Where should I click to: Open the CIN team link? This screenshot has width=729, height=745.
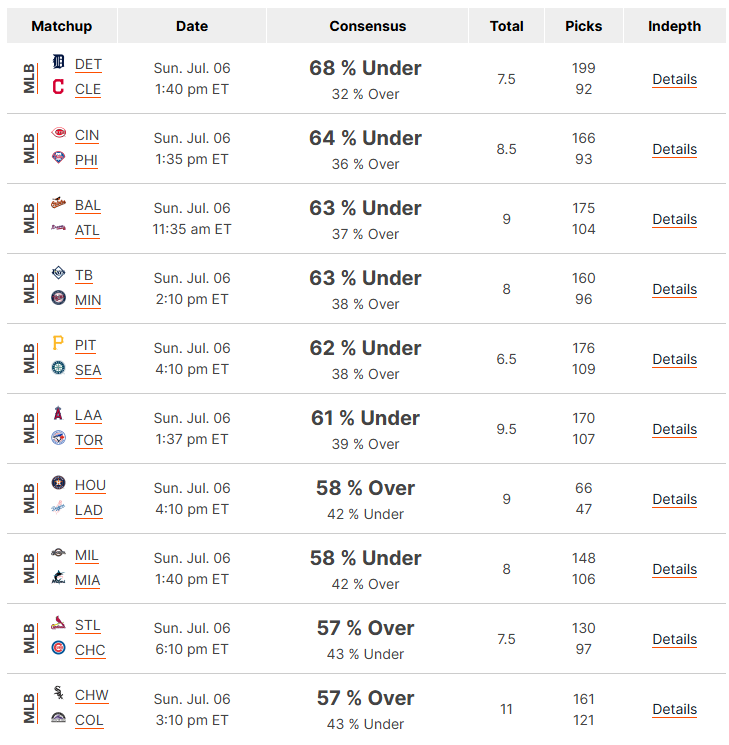pyautogui.click(x=87, y=136)
